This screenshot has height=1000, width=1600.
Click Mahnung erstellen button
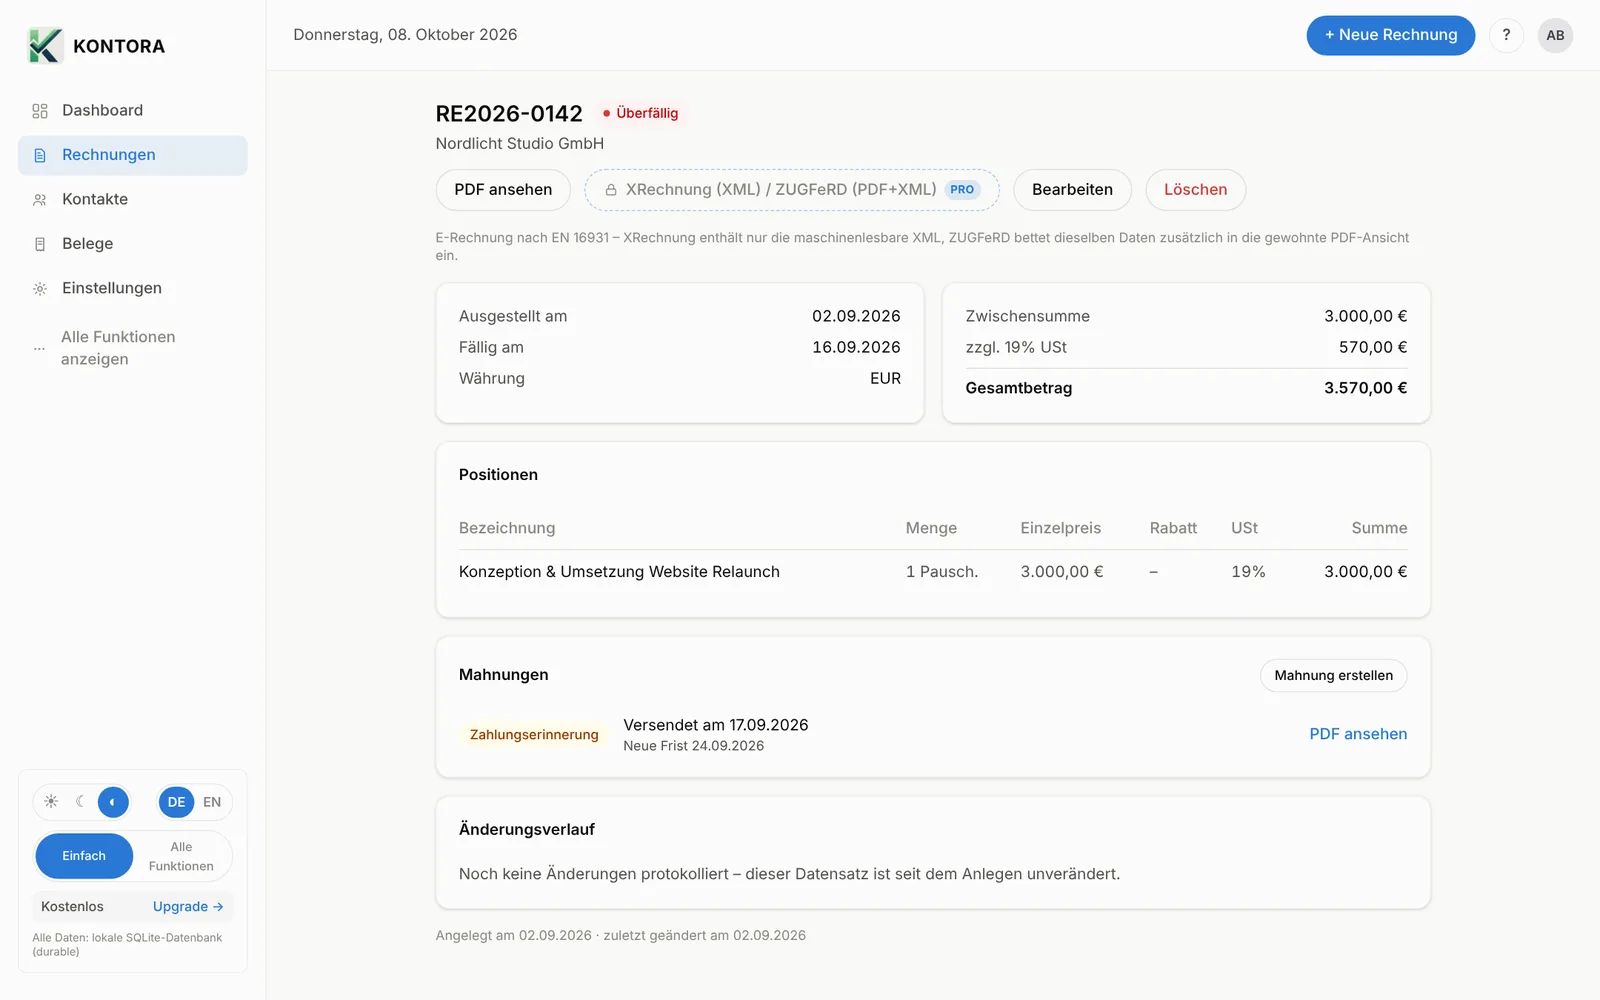(x=1333, y=676)
